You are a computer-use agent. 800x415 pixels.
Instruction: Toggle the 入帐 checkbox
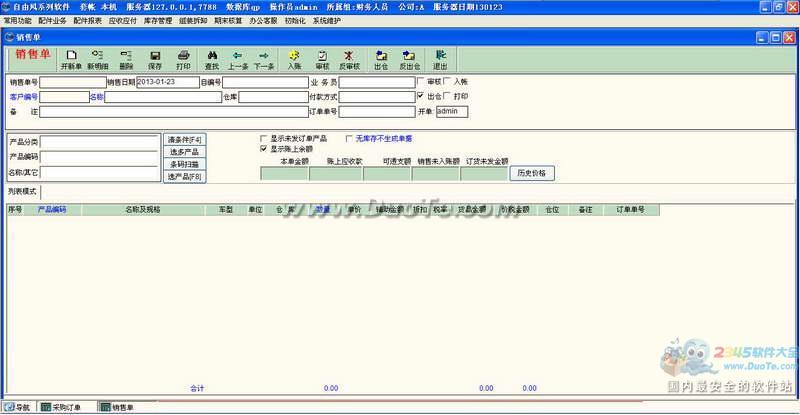(x=447, y=81)
